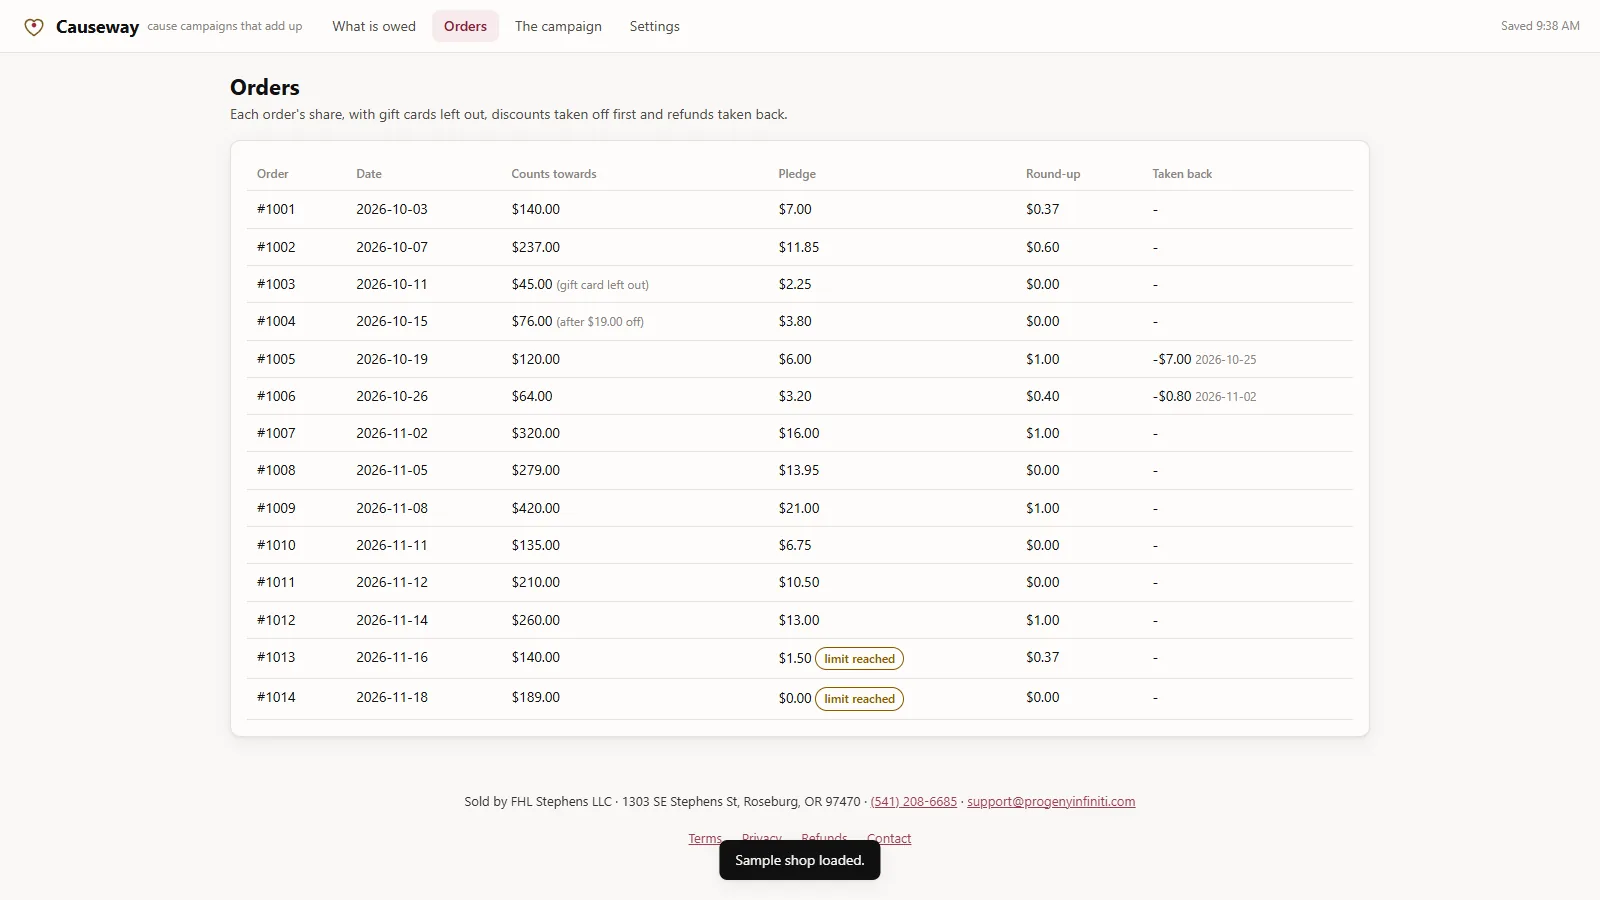Click the Saved 9:38 AM status
This screenshot has height=900, width=1600.
click(1540, 26)
